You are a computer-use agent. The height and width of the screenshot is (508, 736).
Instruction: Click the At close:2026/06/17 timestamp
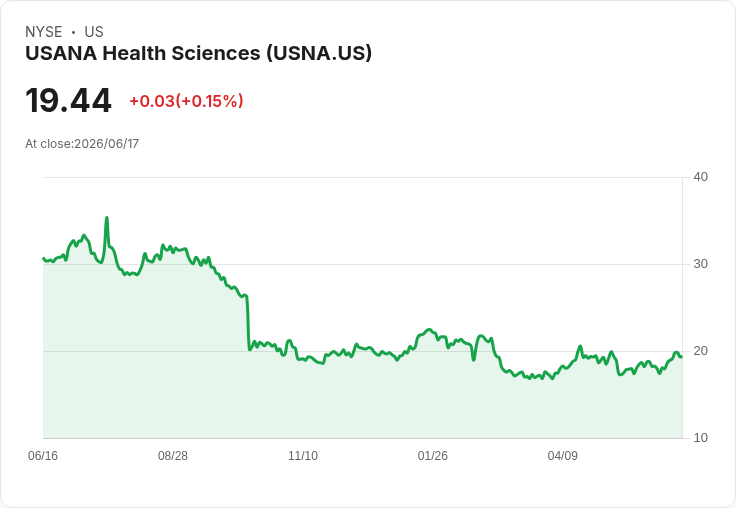[82, 144]
